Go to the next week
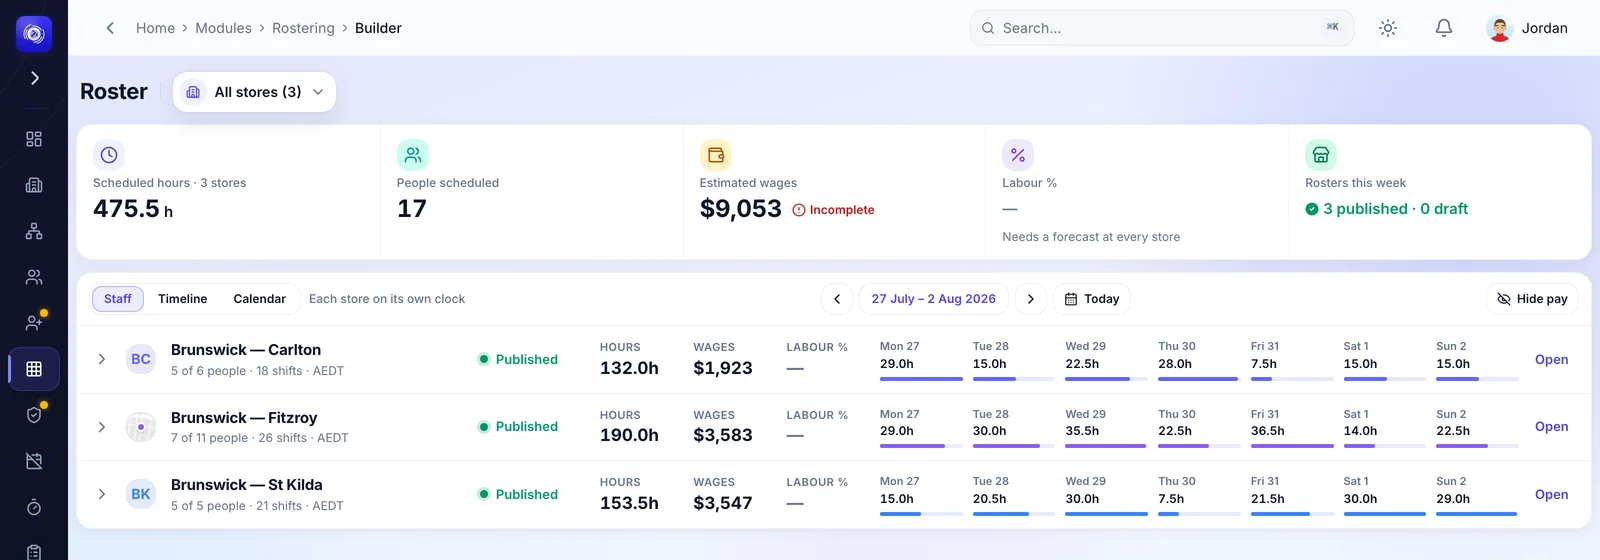The width and height of the screenshot is (1600, 560). [x=1031, y=299]
